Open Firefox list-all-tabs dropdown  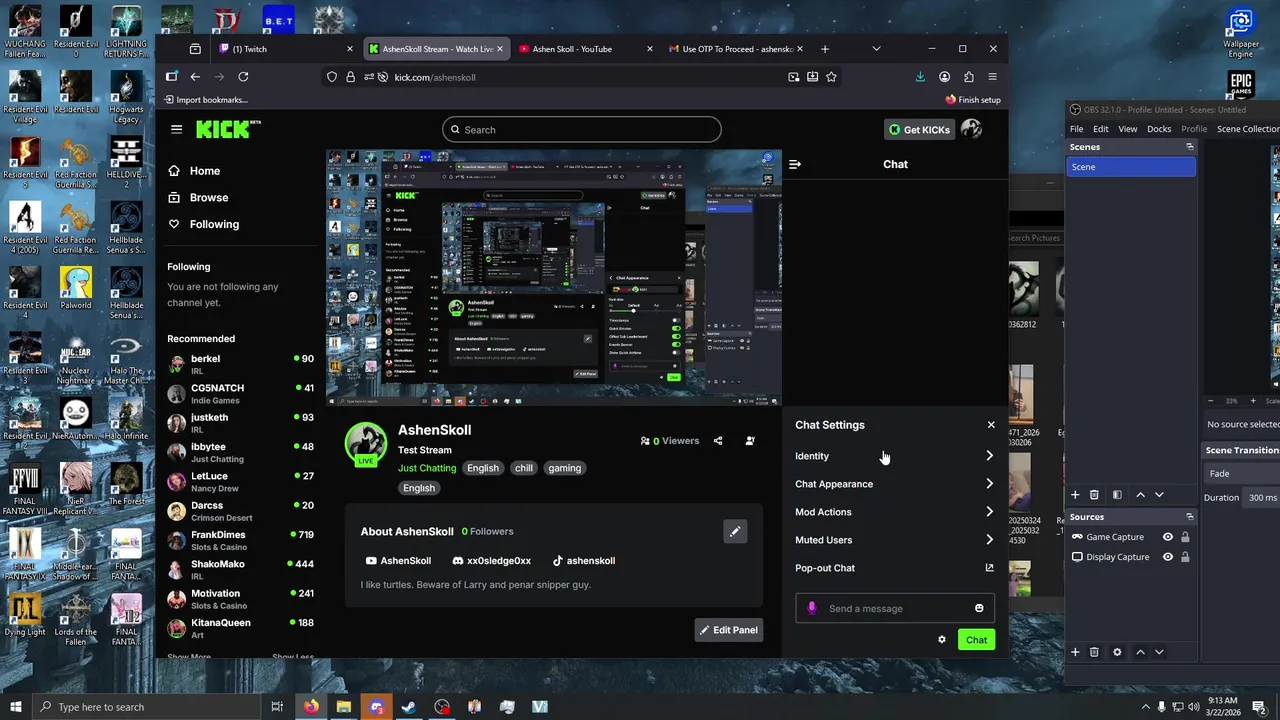[x=876, y=49]
